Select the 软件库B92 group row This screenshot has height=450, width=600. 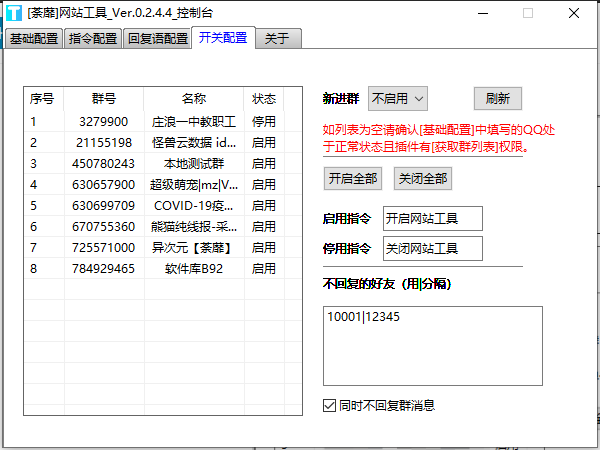(193, 268)
